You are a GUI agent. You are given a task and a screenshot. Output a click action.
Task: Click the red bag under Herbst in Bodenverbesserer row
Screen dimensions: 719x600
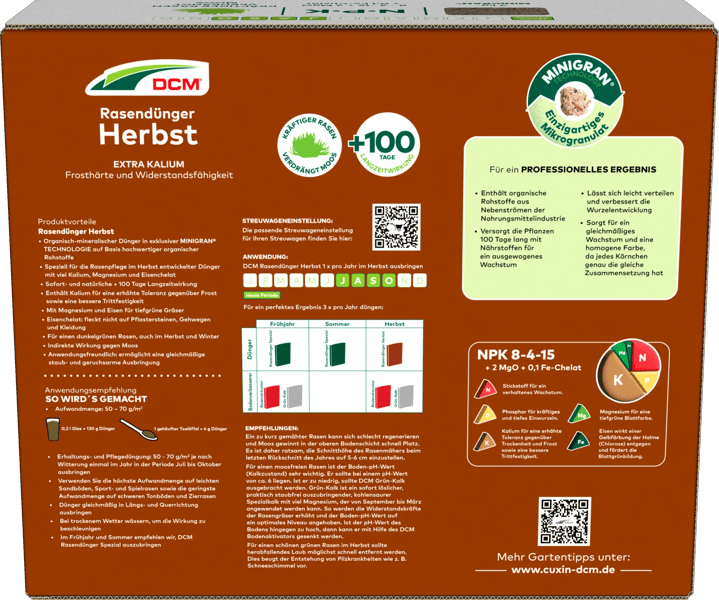tap(382, 396)
